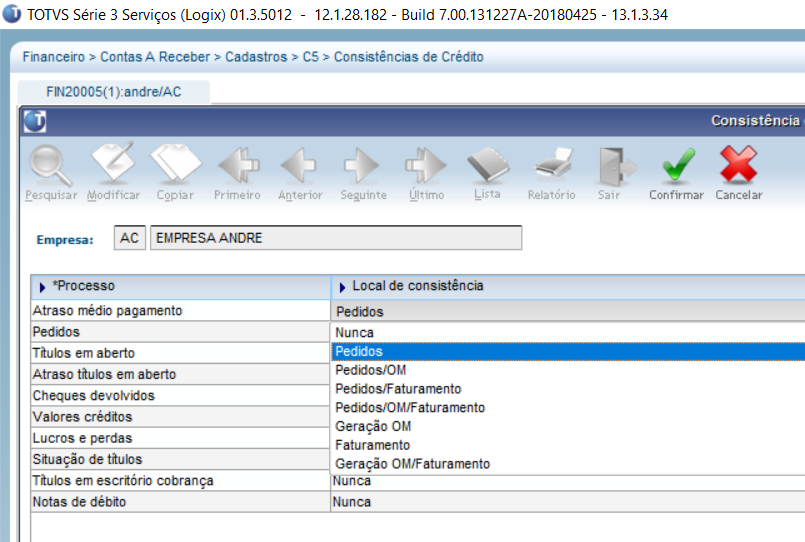This screenshot has width=805, height=542.
Task: Go to Primeiro record arrow
Action: tap(238, 165)
